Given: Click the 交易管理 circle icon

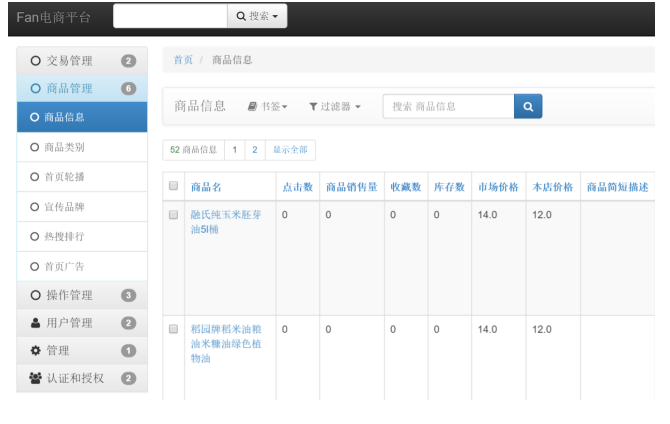Looking at the screenshot, I should pos(35,61).
